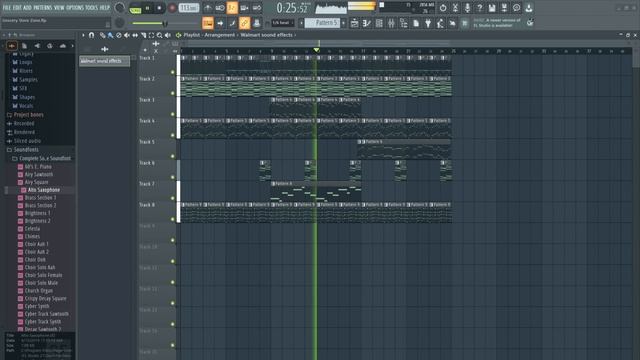Open help with the question mark icon
The image size is (640, 360).
point(480,8)
